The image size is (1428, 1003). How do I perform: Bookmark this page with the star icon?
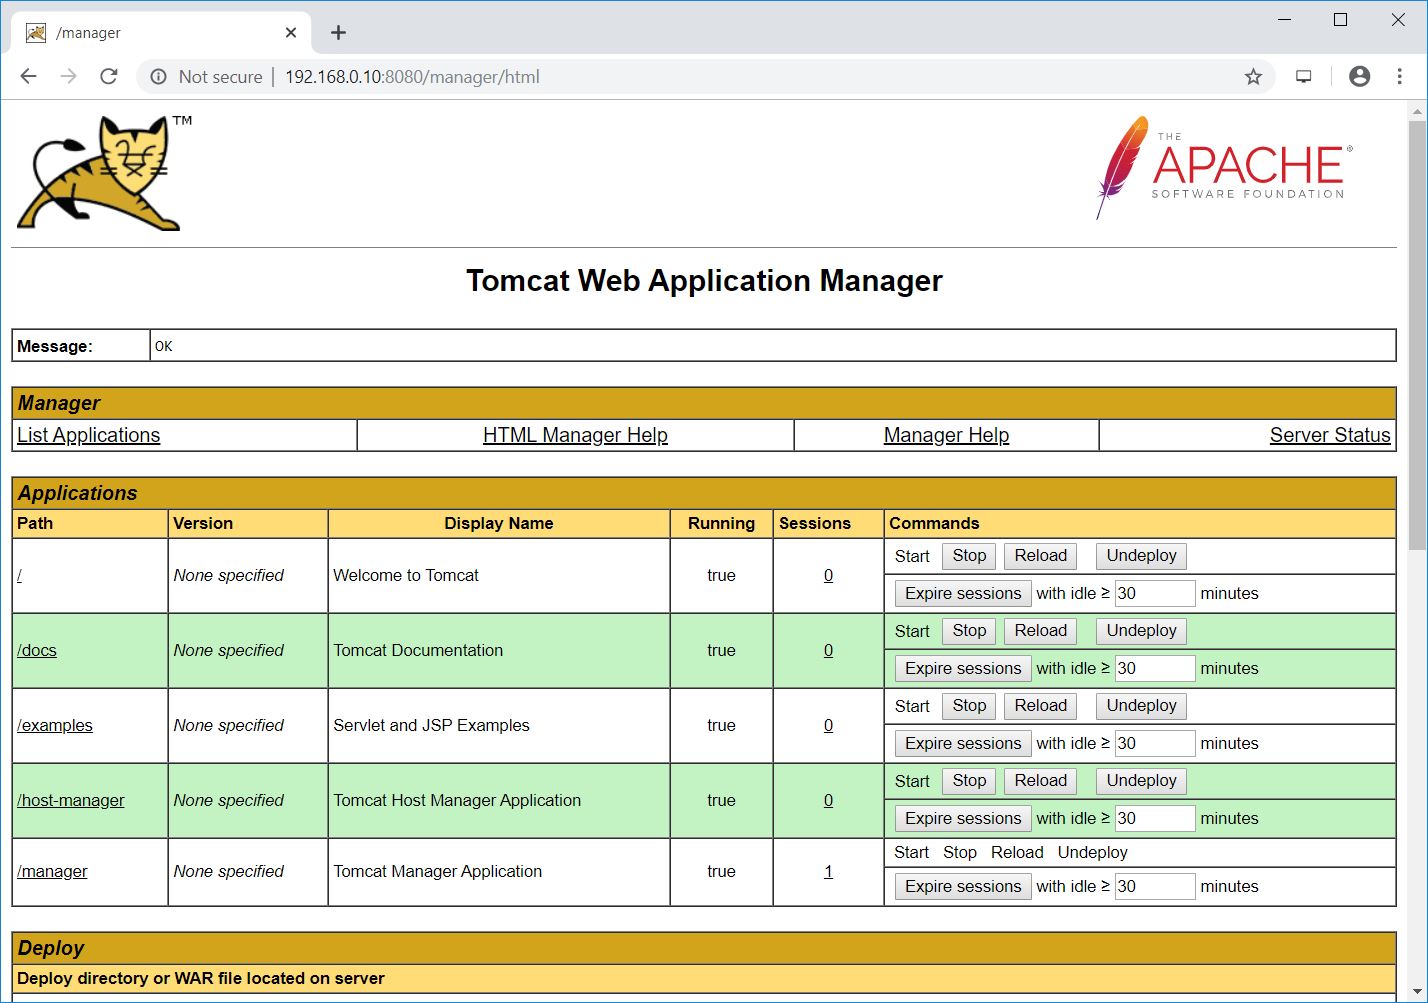pyautogui.click(x=1253, y=76)
